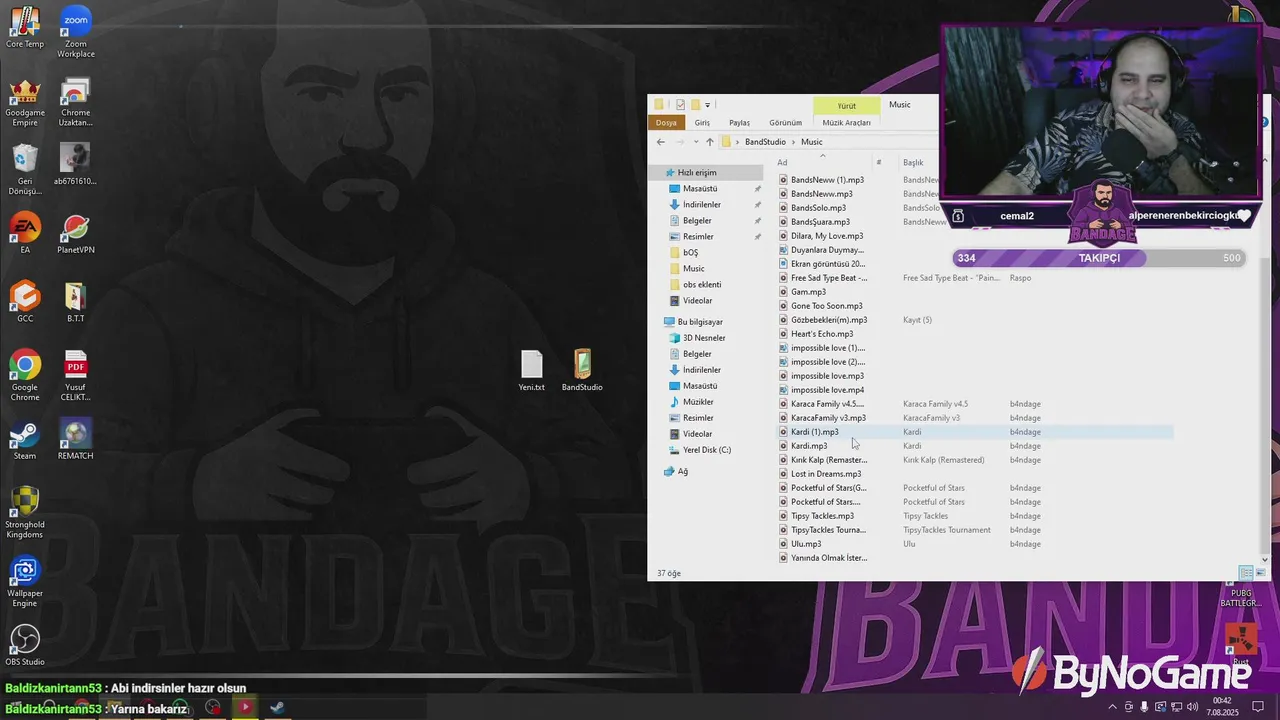Click BandStudio in the address breadcrumb

click(x=765, y=142)
